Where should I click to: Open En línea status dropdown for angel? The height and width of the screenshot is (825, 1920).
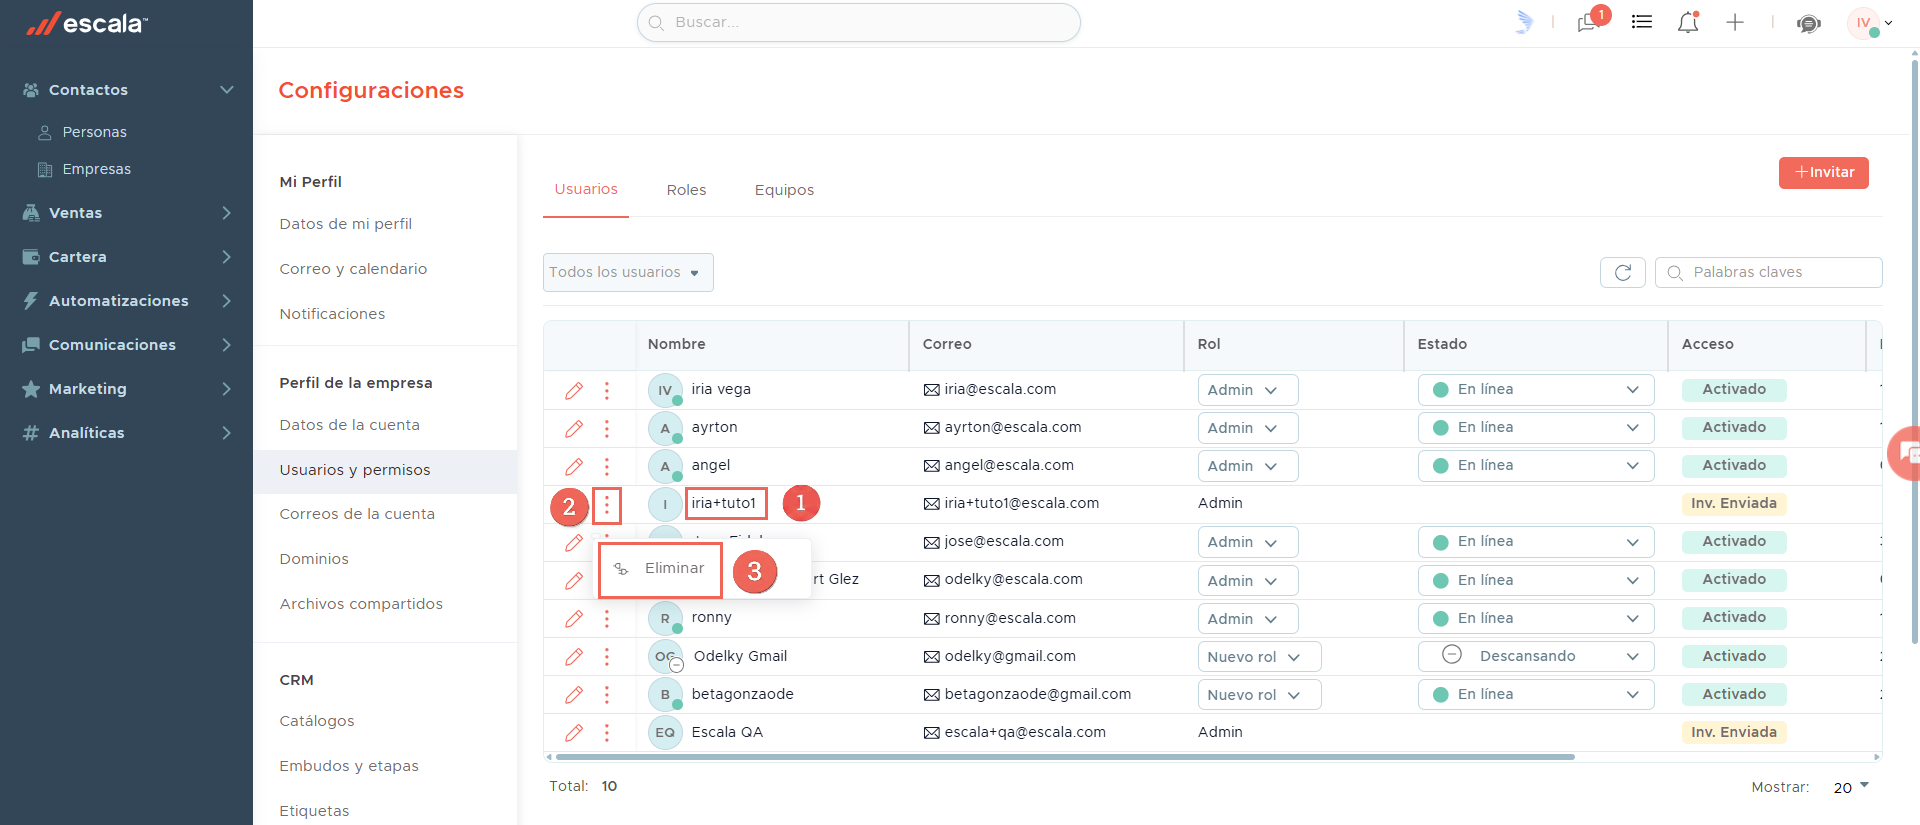[1535, 466]
